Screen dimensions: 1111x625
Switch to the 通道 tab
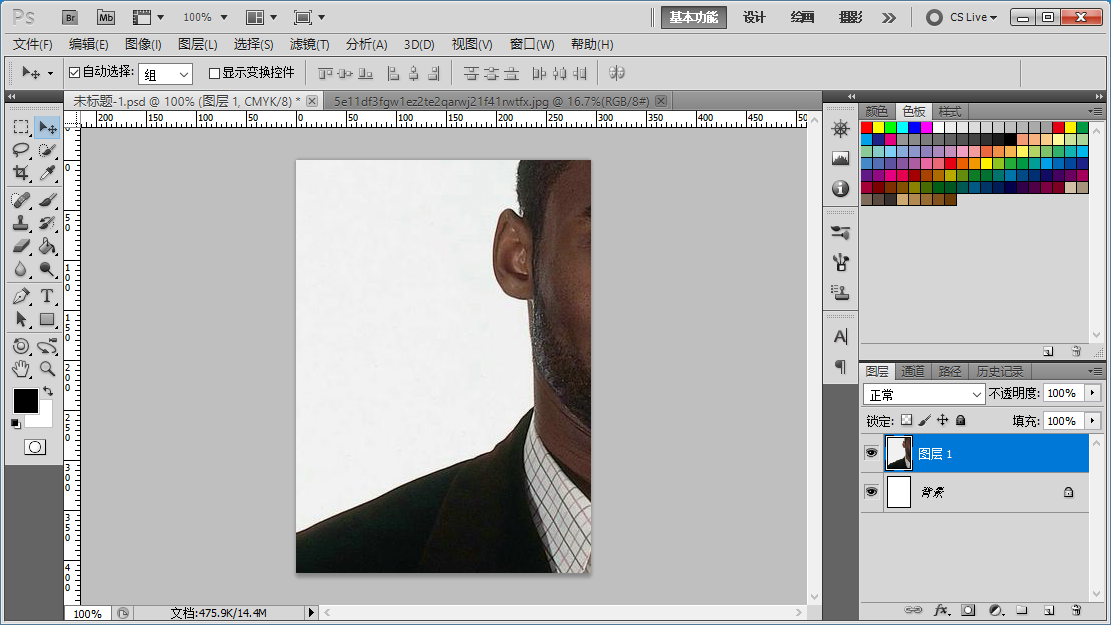click(x=913, y=371)
